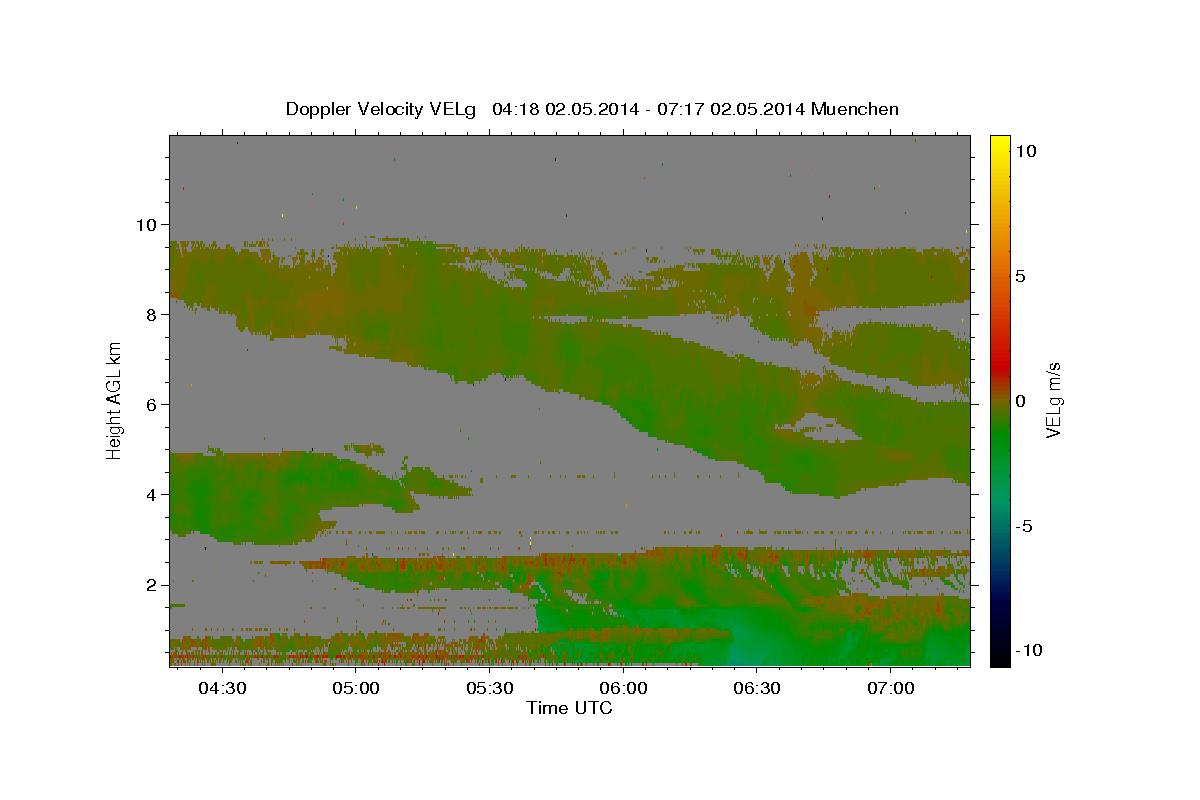Click the height tick label 4
Screen dimensions: 1200x800
[152, 494]
